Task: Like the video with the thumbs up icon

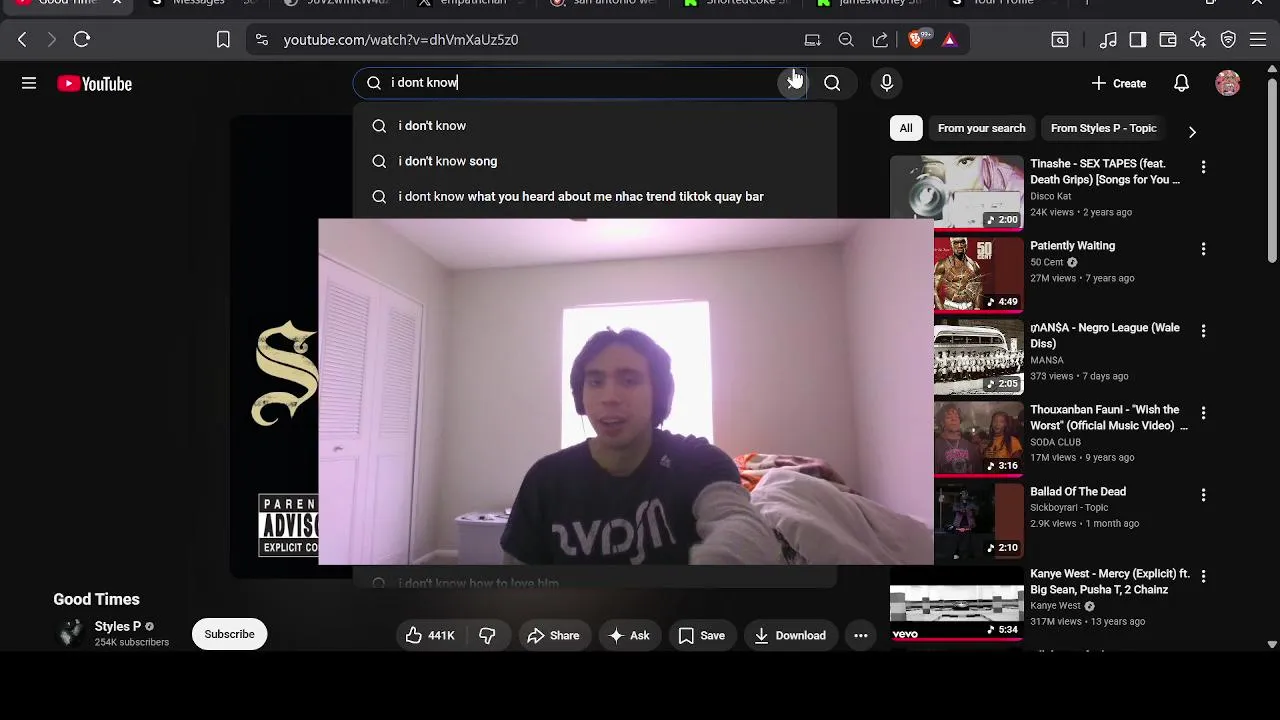Action: 430,635
